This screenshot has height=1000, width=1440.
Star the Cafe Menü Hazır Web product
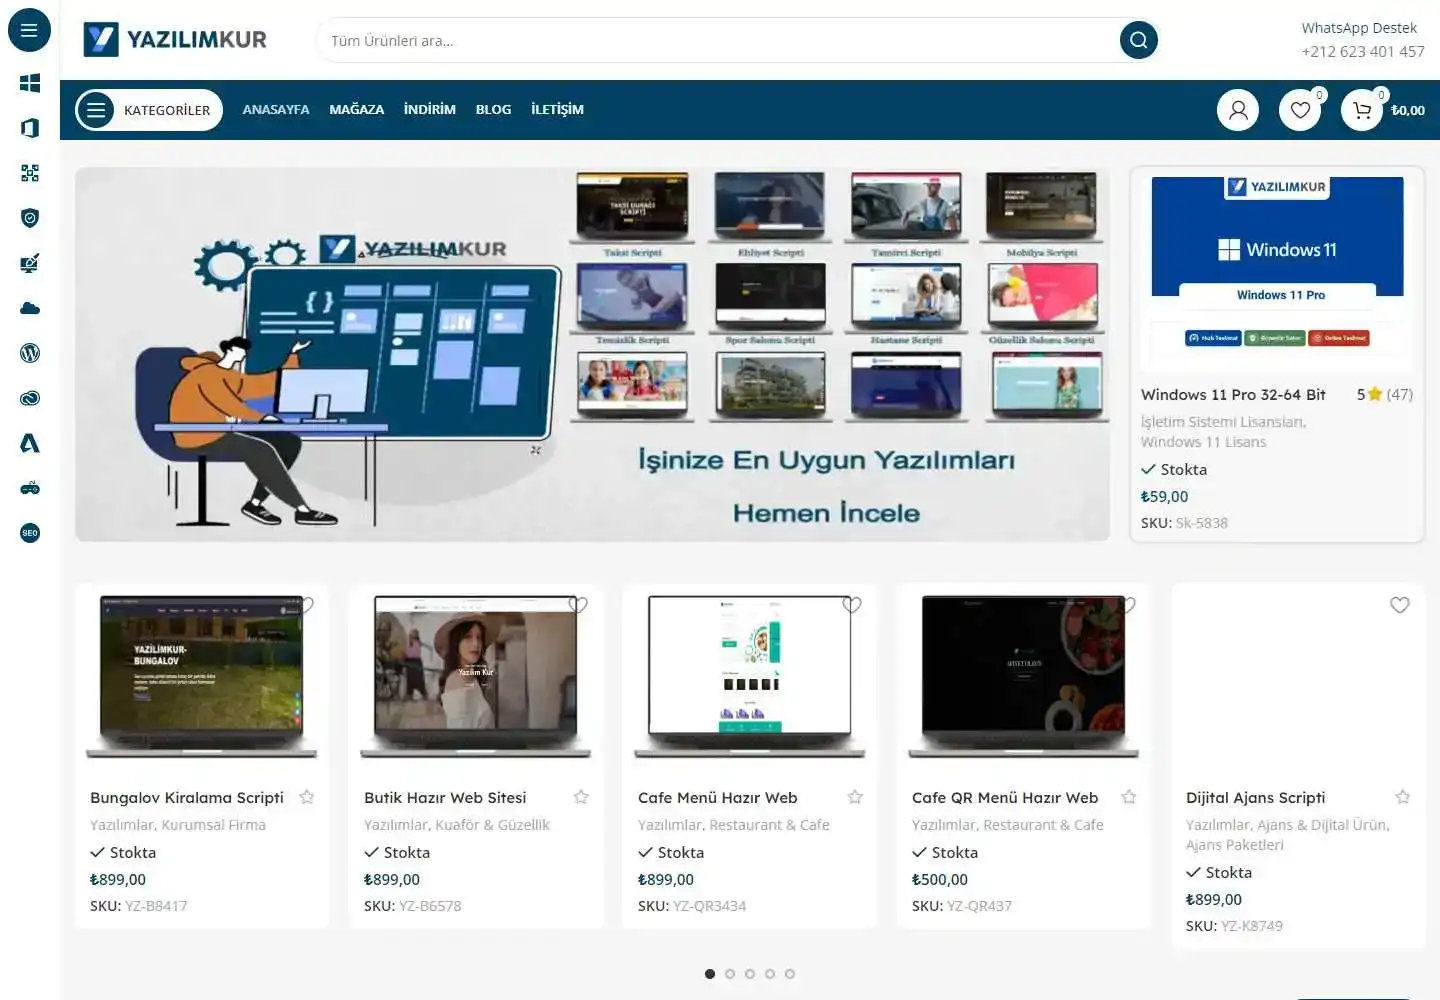(x=855, y=797)
